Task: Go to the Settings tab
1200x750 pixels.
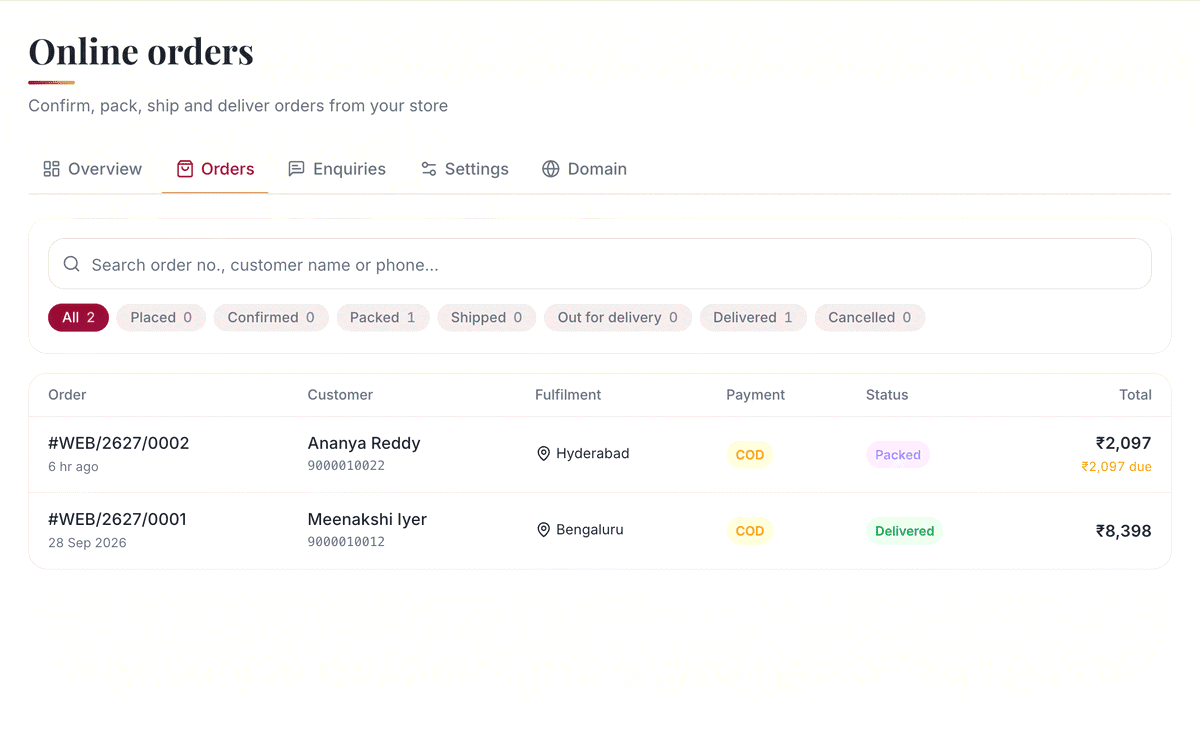Action: click(x=464, y=169)
